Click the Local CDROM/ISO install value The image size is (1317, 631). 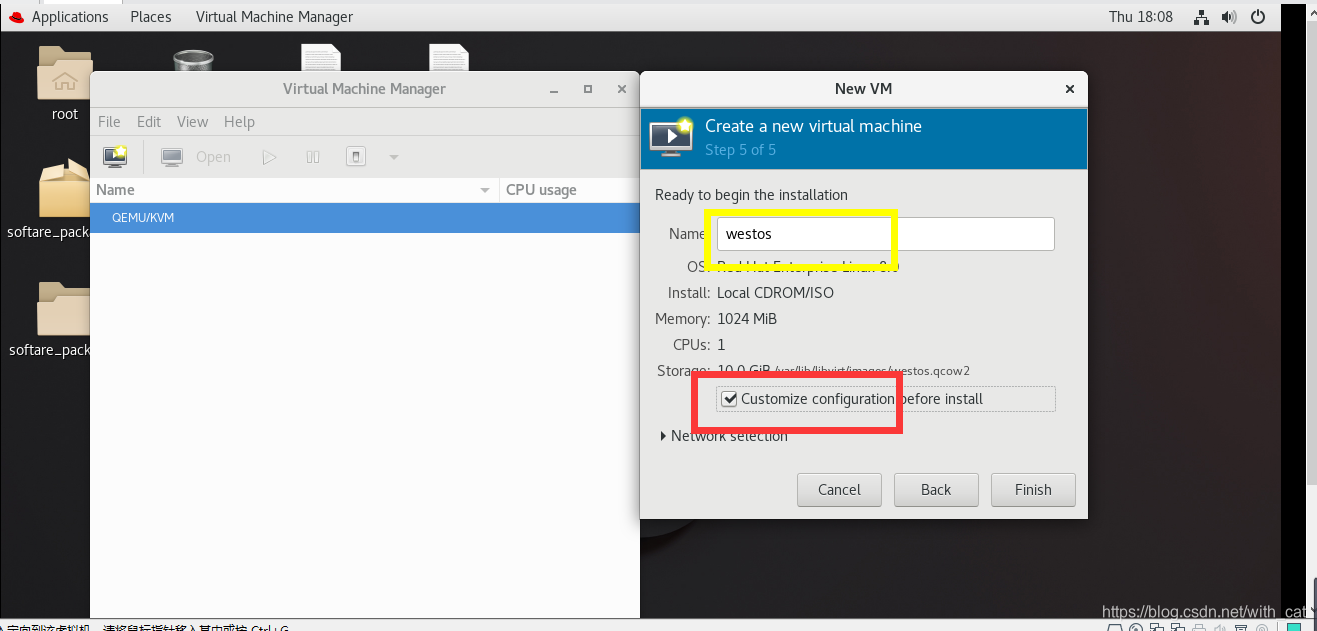[x=775, y=293]
